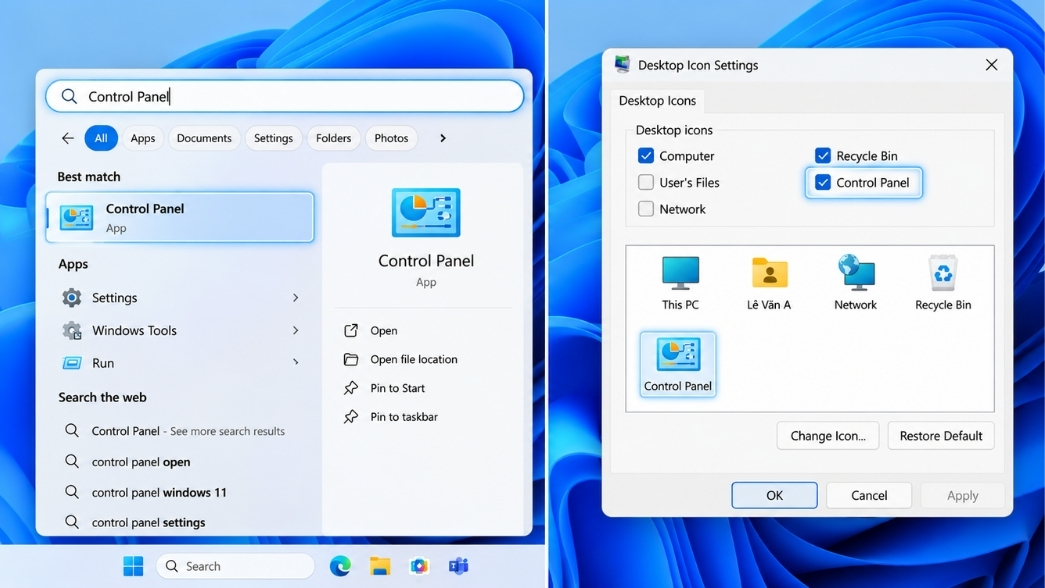Confirm with the OK button
1045x588 pixels.
774,495
